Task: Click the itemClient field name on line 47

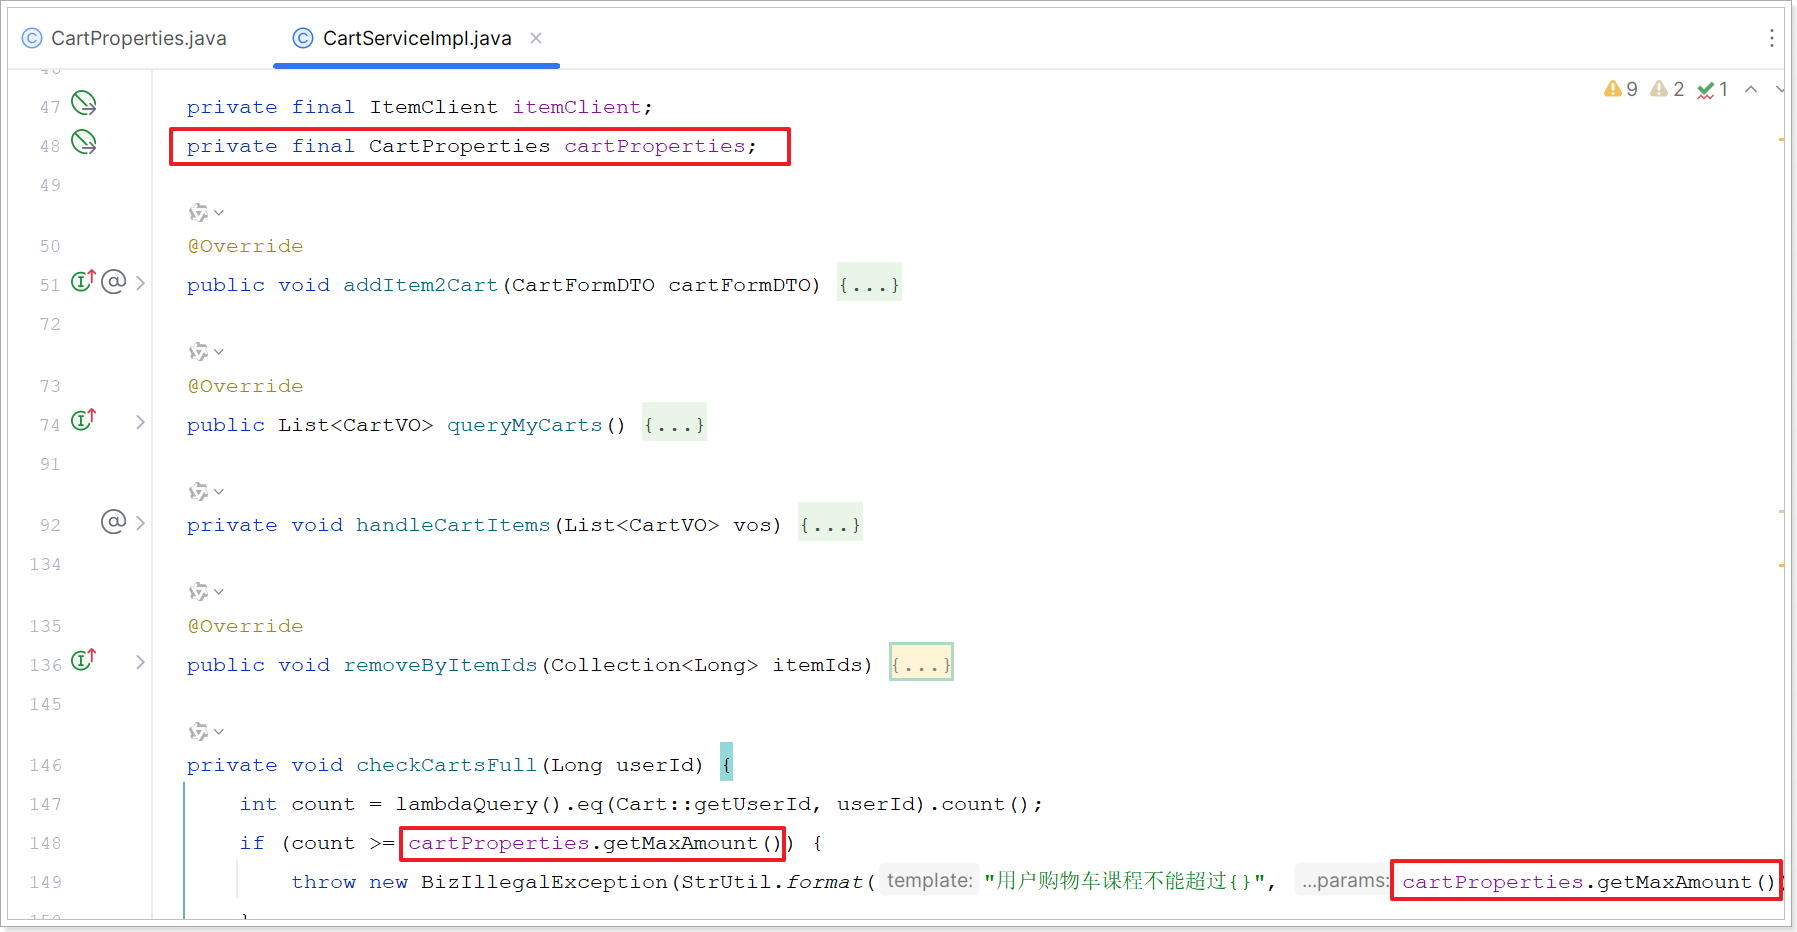Action: tap(577, 107)
